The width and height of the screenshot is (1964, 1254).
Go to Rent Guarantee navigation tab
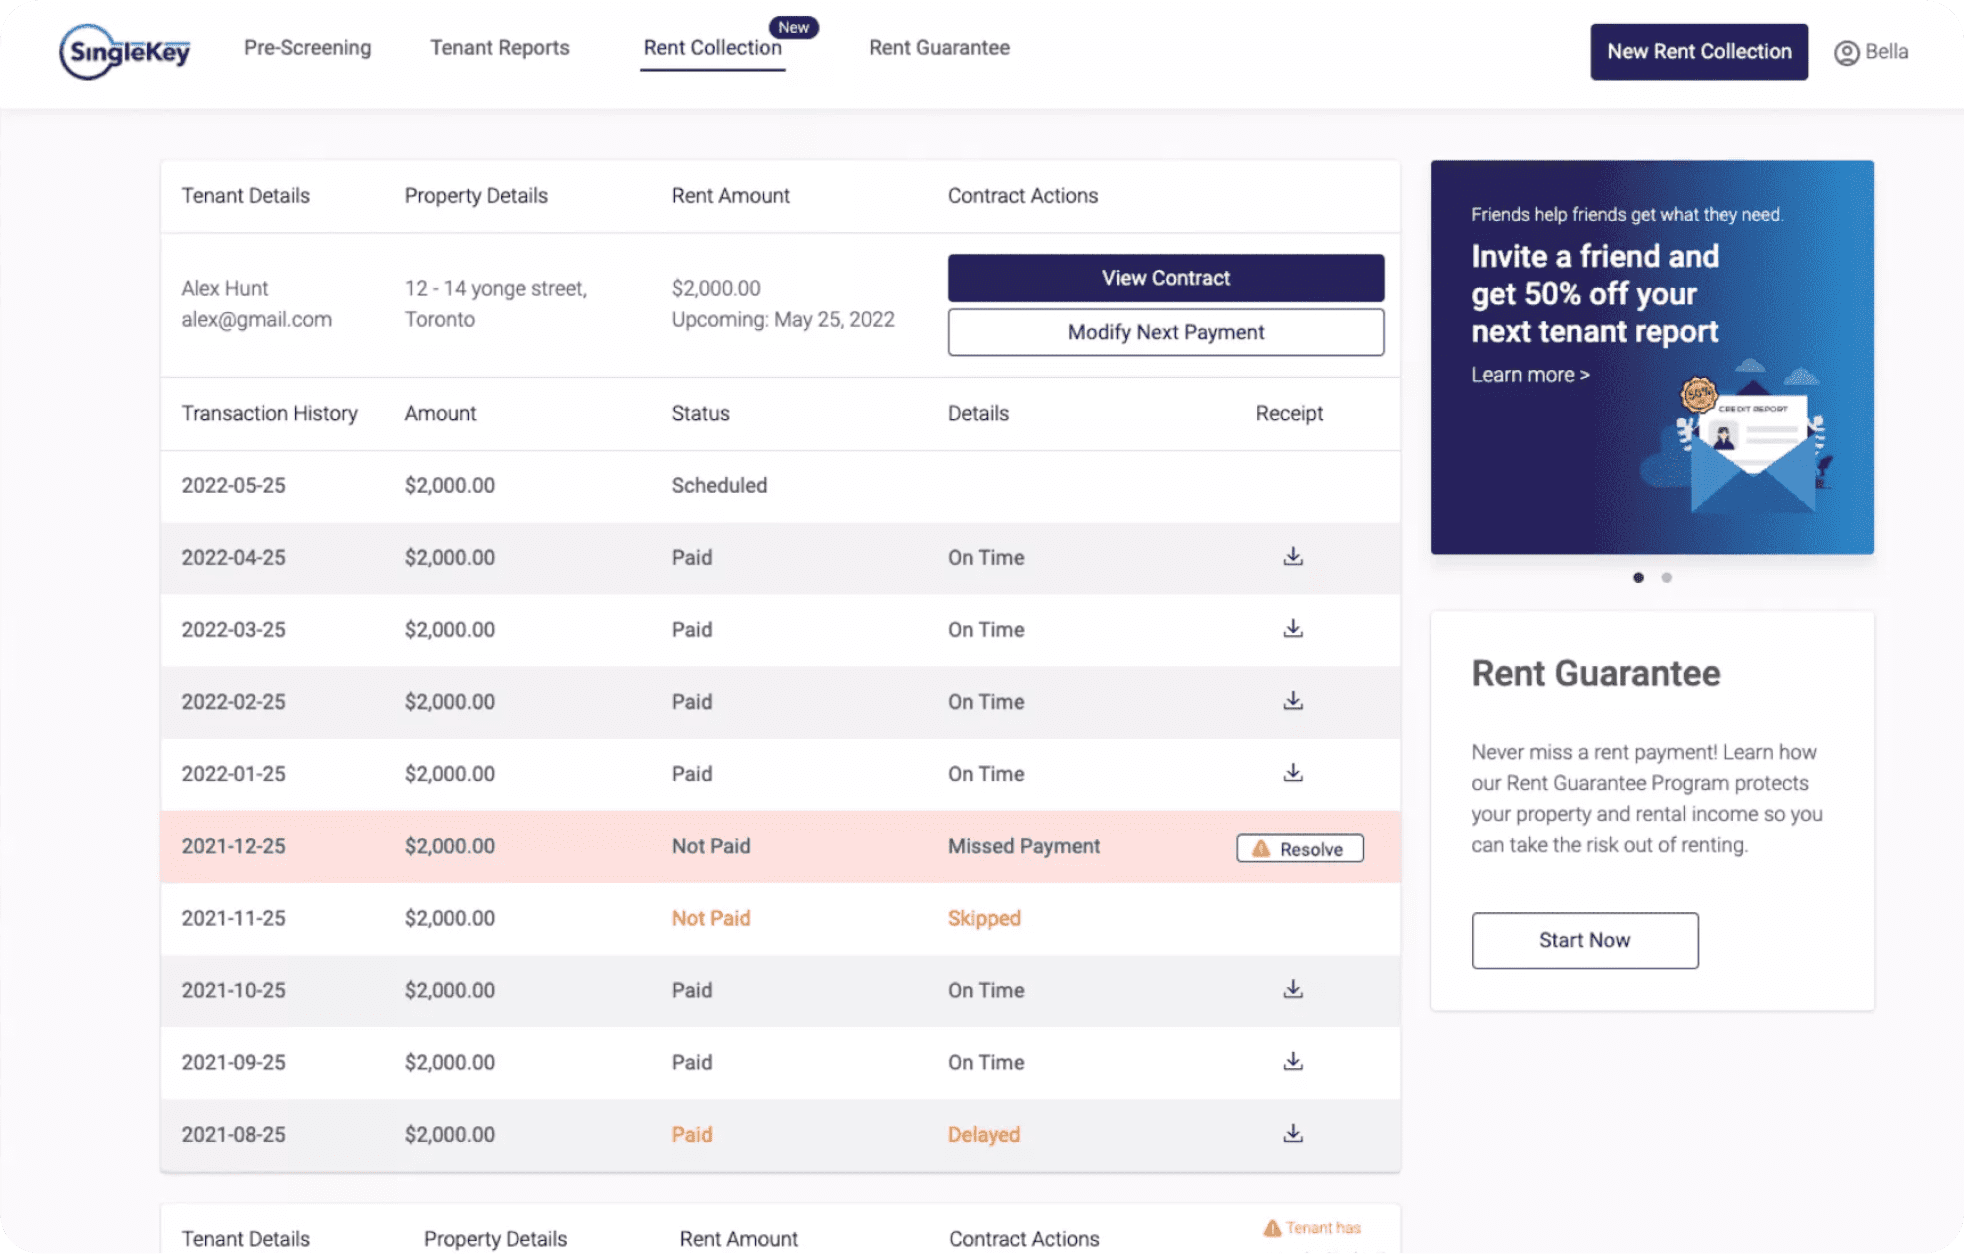[x=939, y=48]
